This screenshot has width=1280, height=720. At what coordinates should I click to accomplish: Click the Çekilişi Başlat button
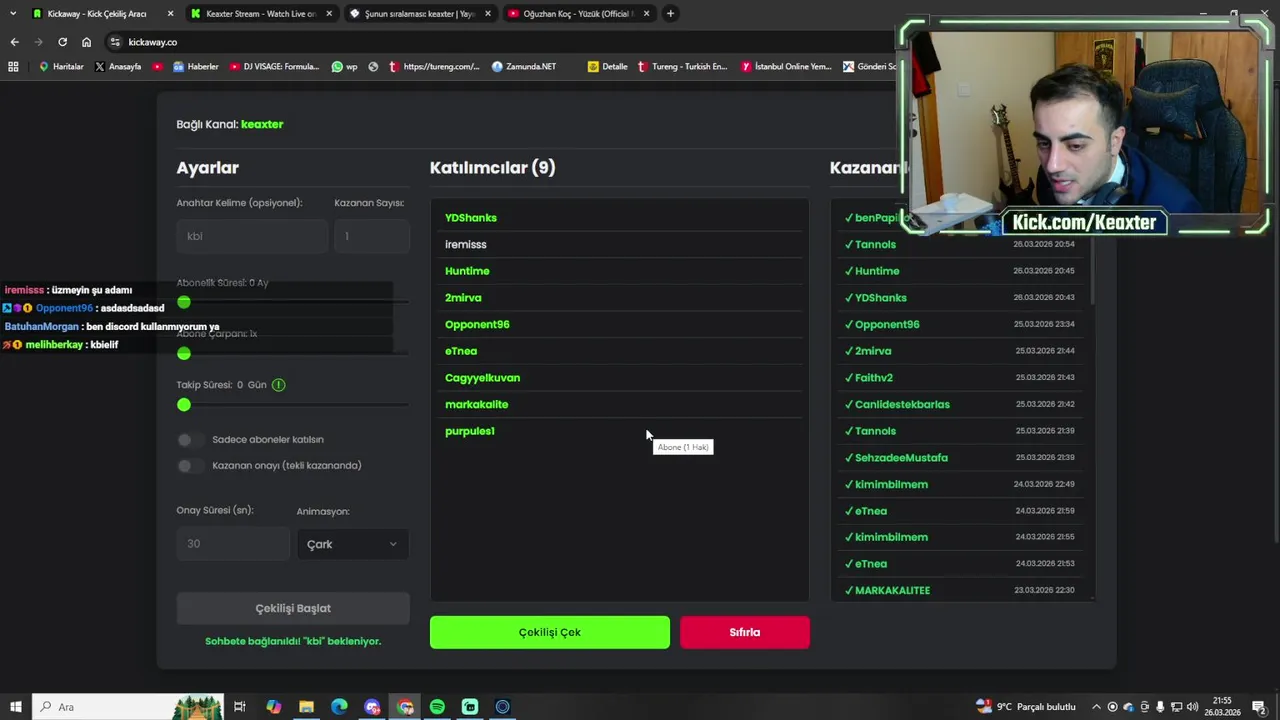pos(293,609)
